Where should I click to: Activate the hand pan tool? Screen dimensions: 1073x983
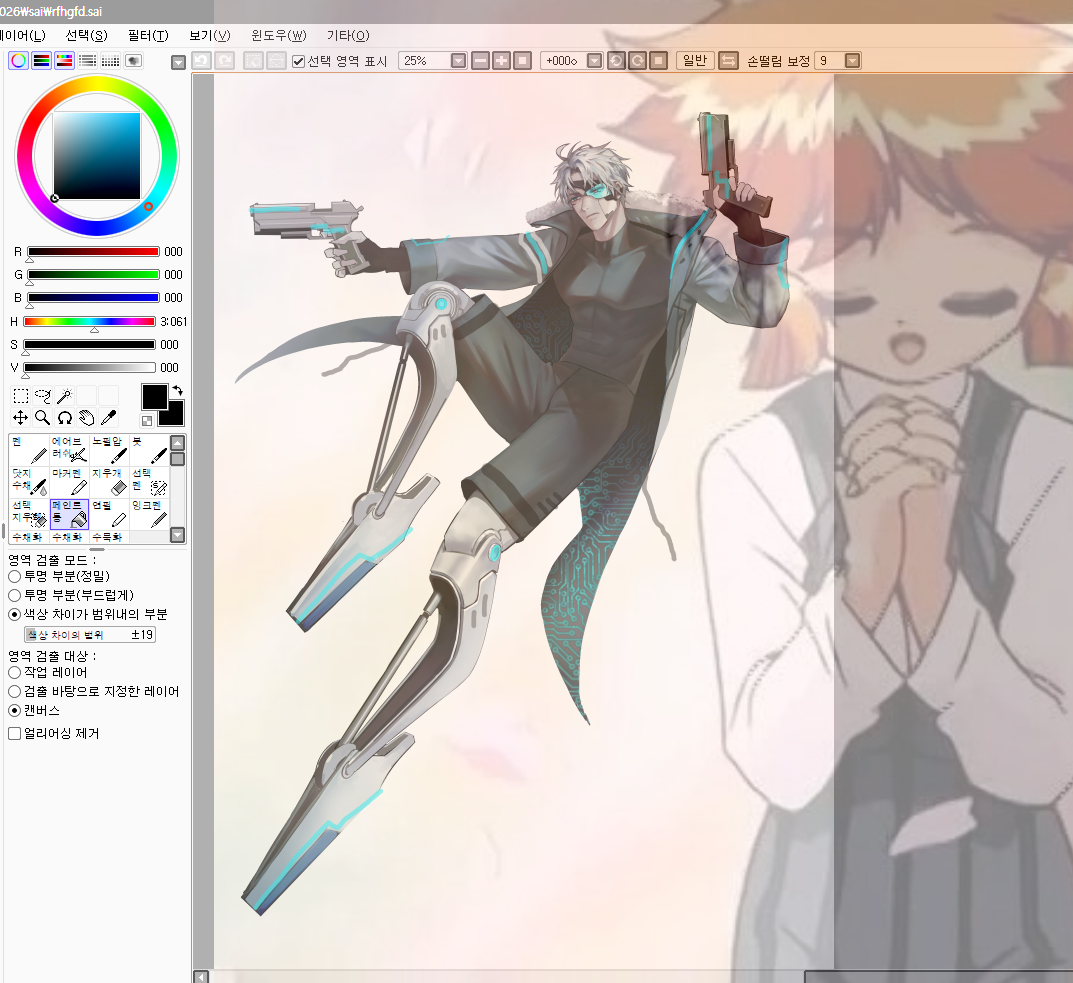click(x=87, y=418)
